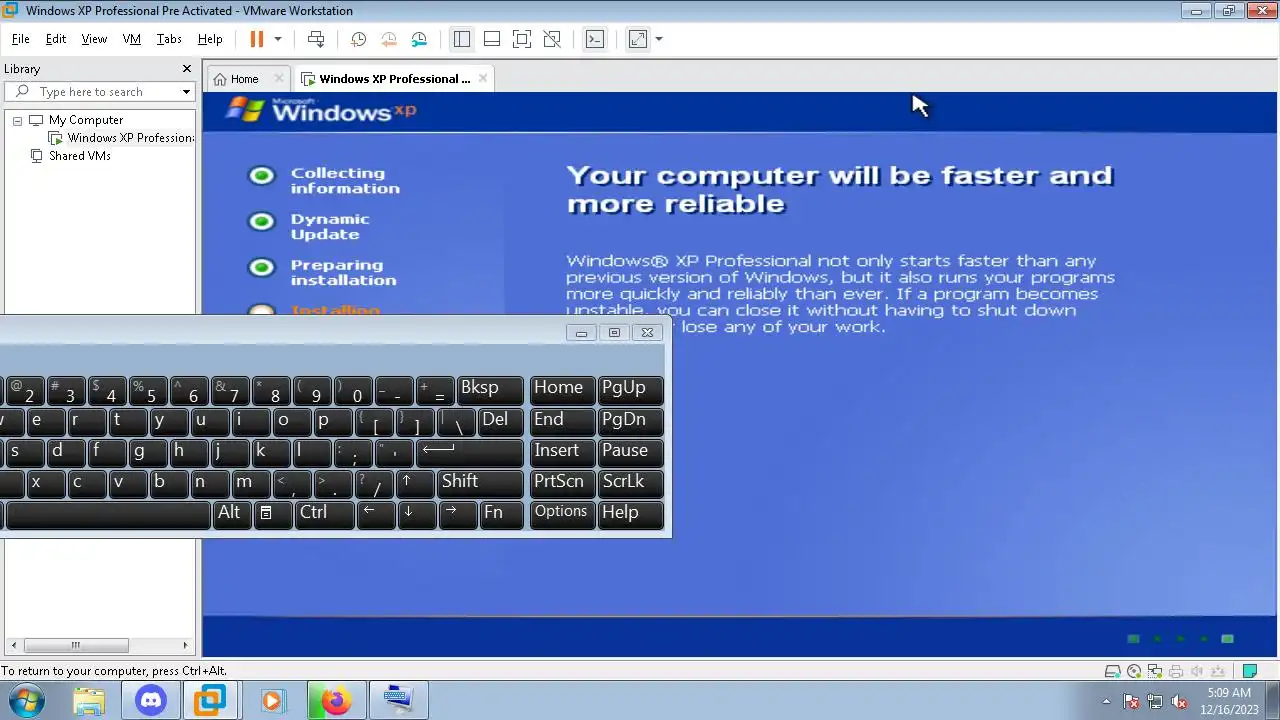The width and height of the screenshot is (1280, 720).
Task: Close the Library panel
Action: click(x=186, y=69)
